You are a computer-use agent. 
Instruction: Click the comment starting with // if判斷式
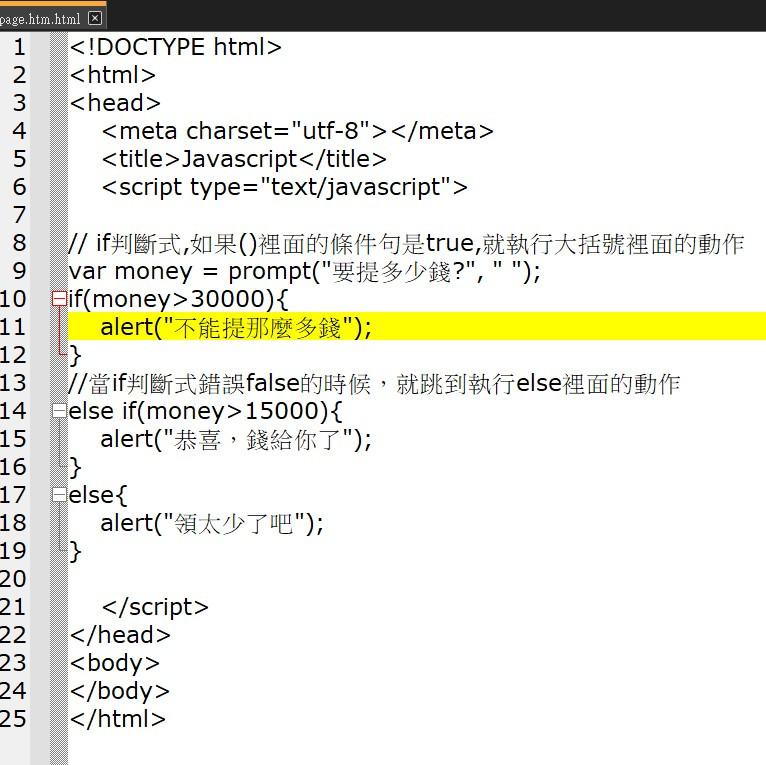406,243
